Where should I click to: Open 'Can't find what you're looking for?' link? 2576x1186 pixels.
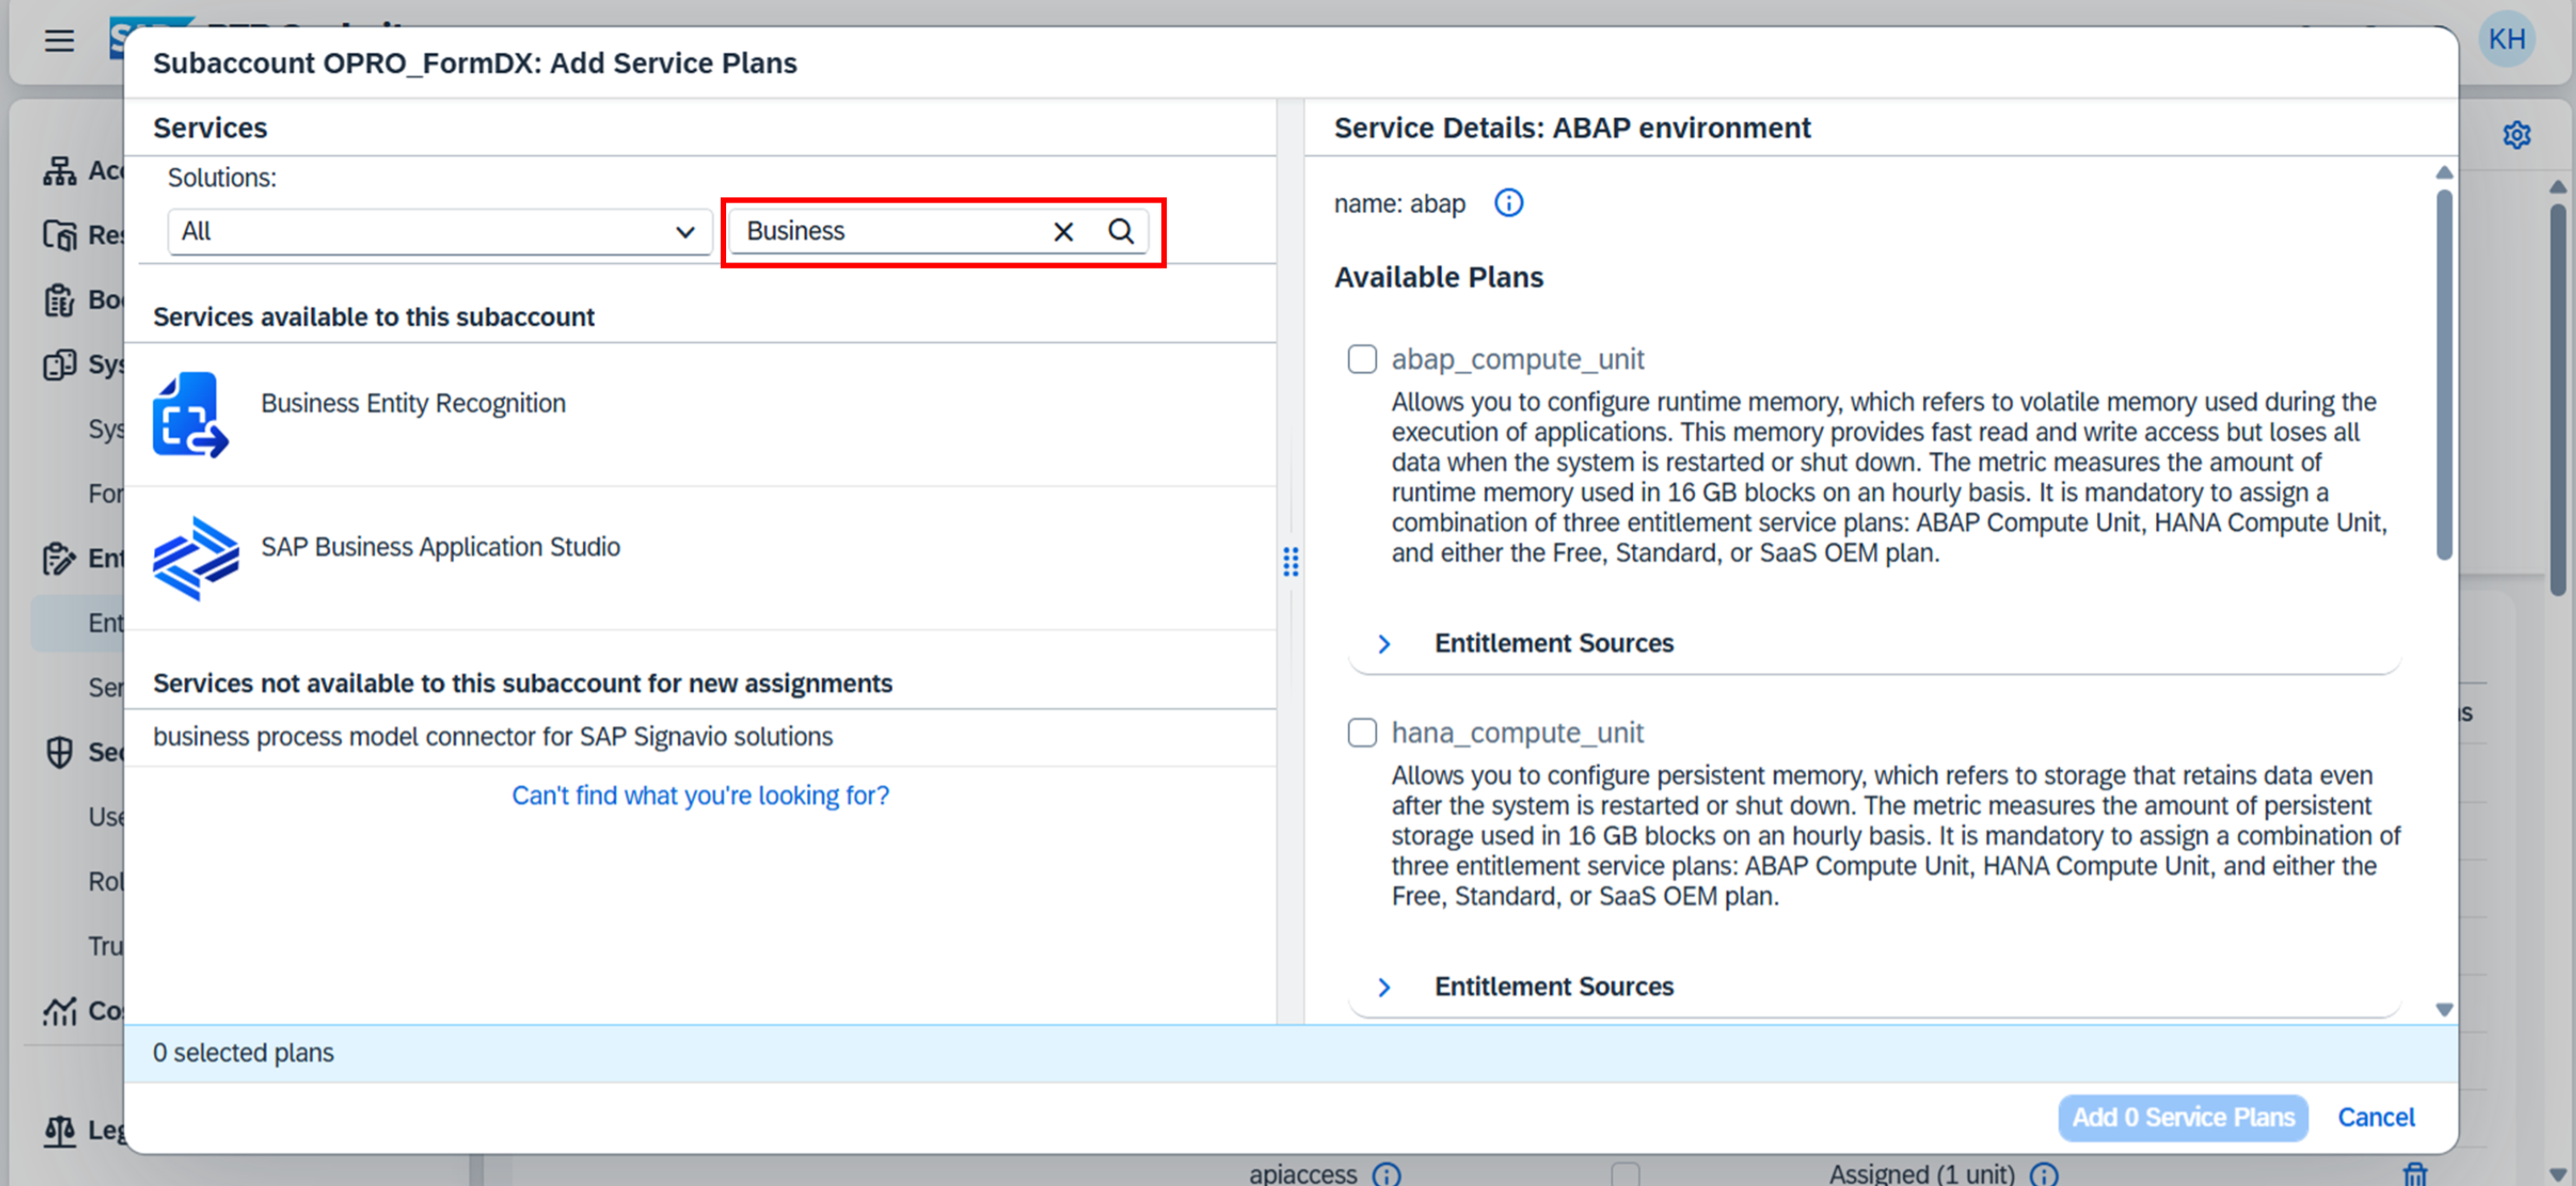[700, 795]
